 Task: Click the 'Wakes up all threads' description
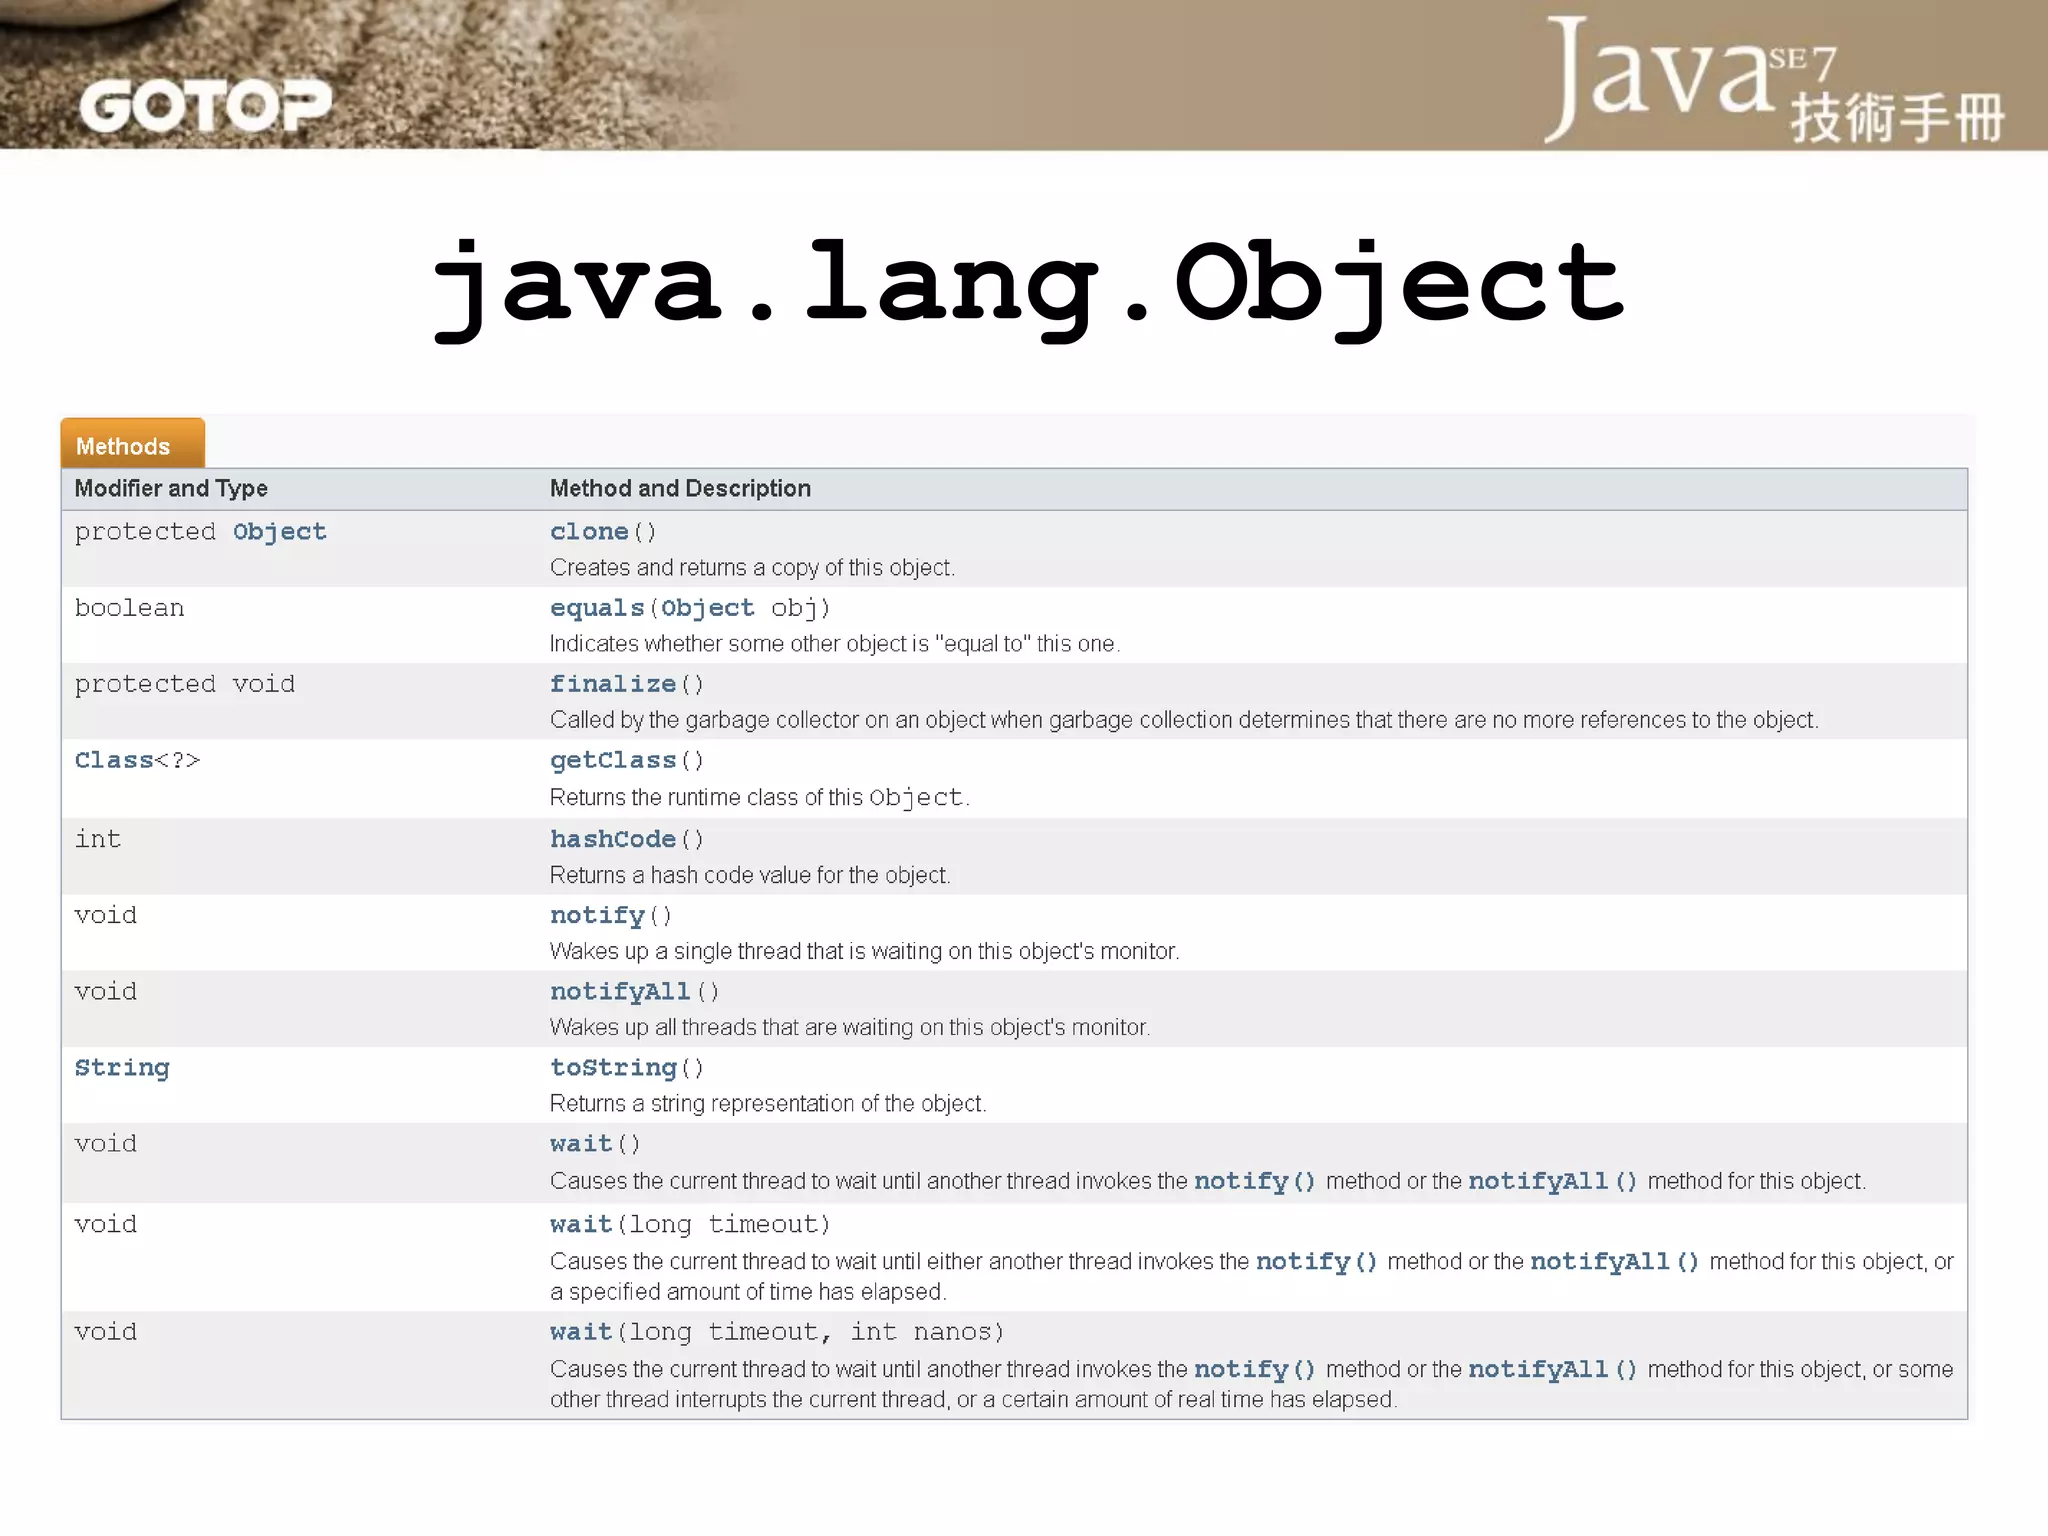click(x=850, y=1027)
